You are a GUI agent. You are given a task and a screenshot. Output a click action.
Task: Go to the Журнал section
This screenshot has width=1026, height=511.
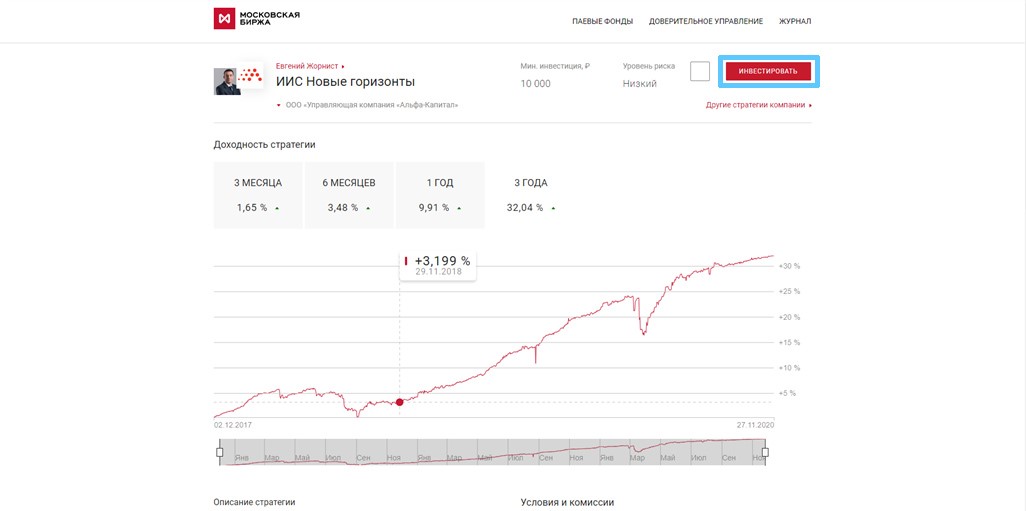click(x=794, y=22)
